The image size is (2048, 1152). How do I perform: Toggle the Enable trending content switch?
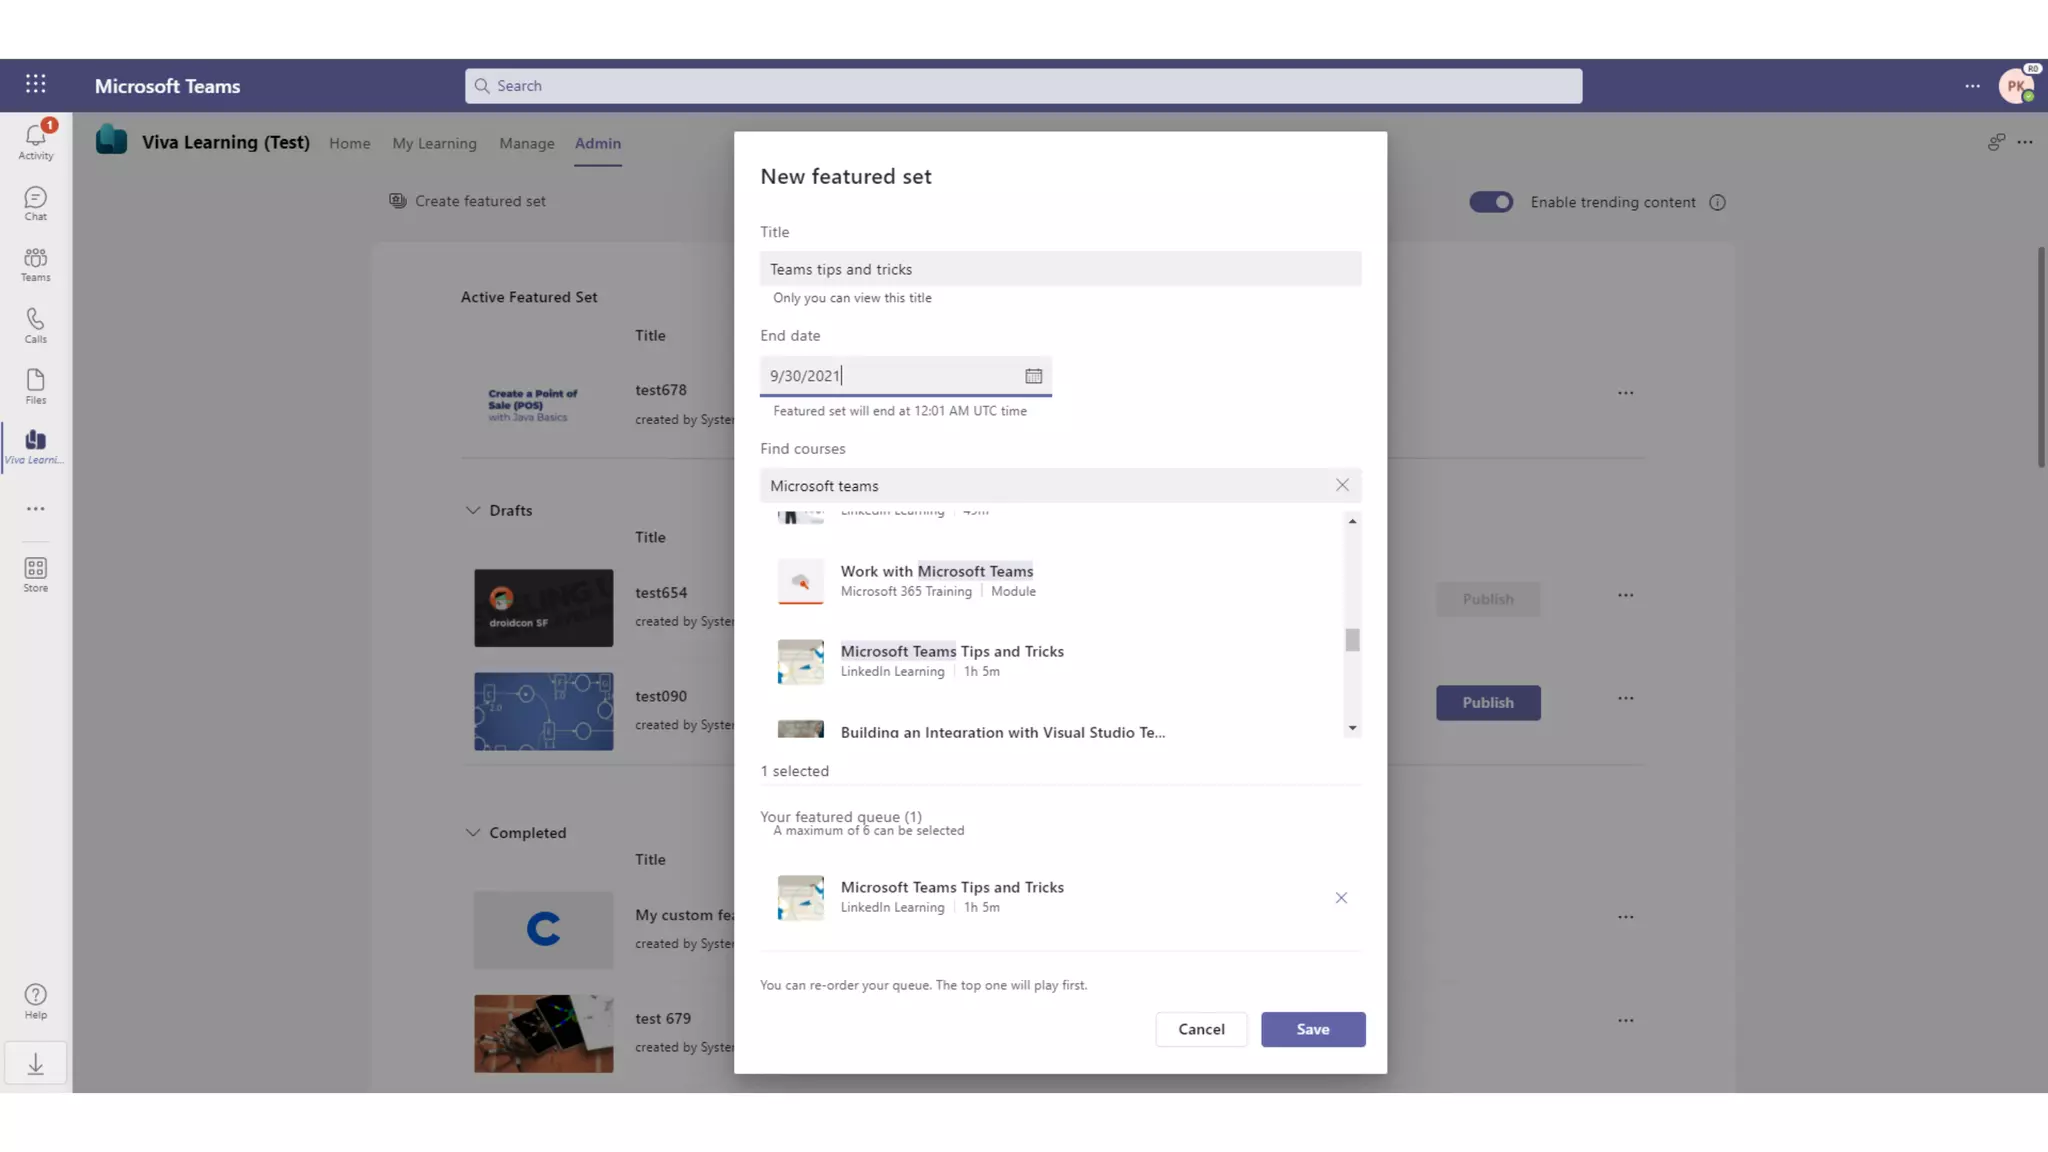pos(1490,202)
